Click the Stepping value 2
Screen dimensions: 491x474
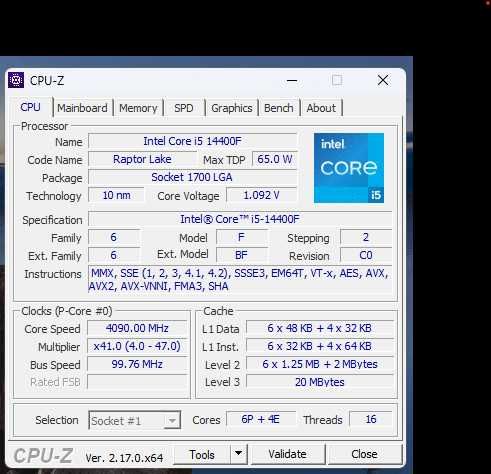tap(366, 237)
